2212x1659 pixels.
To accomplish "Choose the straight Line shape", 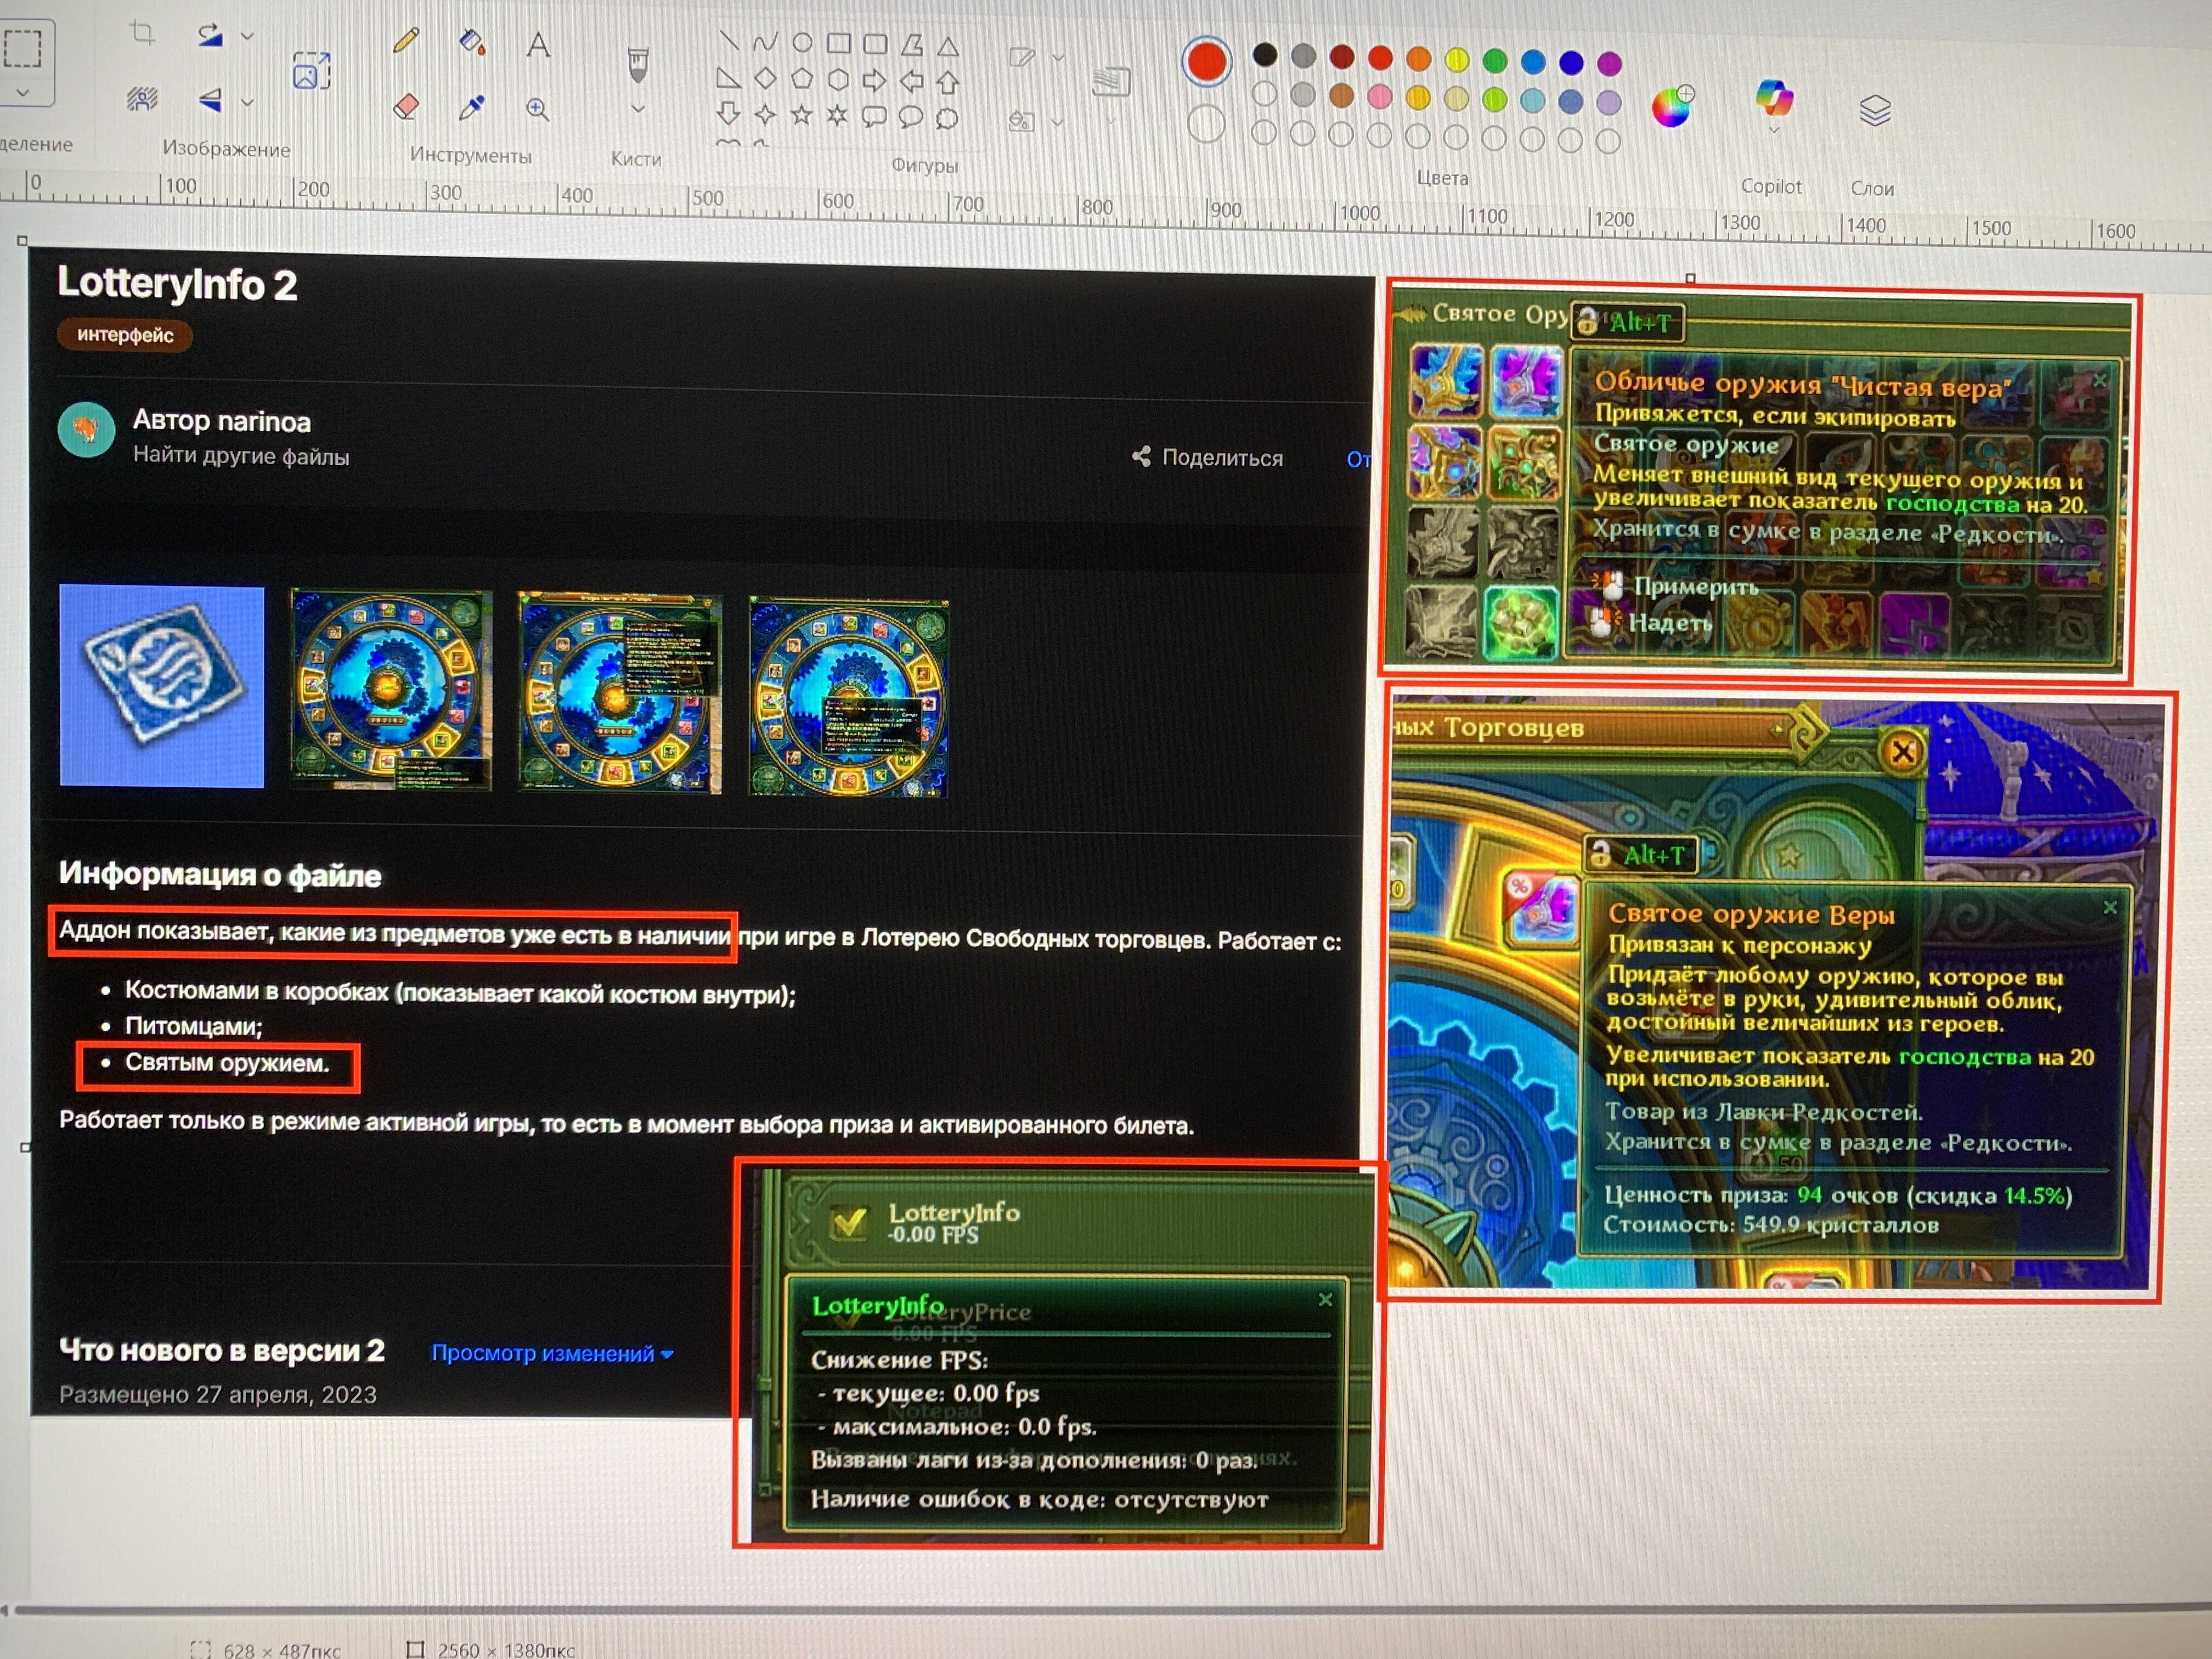I will tap(729, 41).
